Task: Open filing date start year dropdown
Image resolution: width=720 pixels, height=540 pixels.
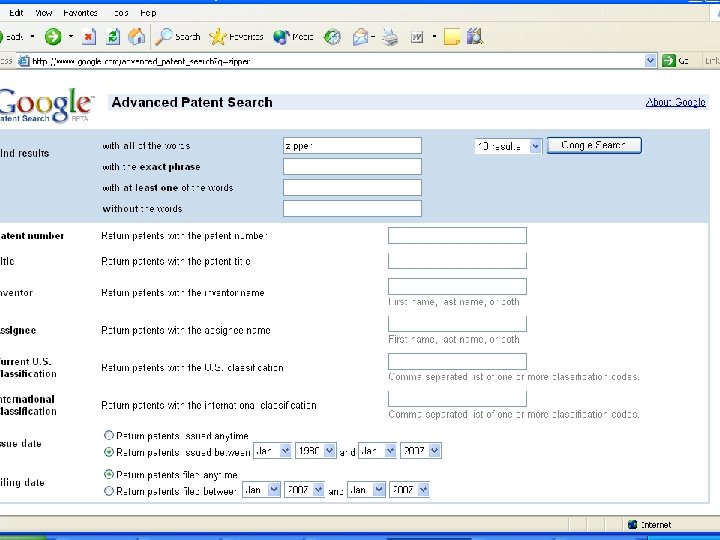Action: [x=304, y=490]
